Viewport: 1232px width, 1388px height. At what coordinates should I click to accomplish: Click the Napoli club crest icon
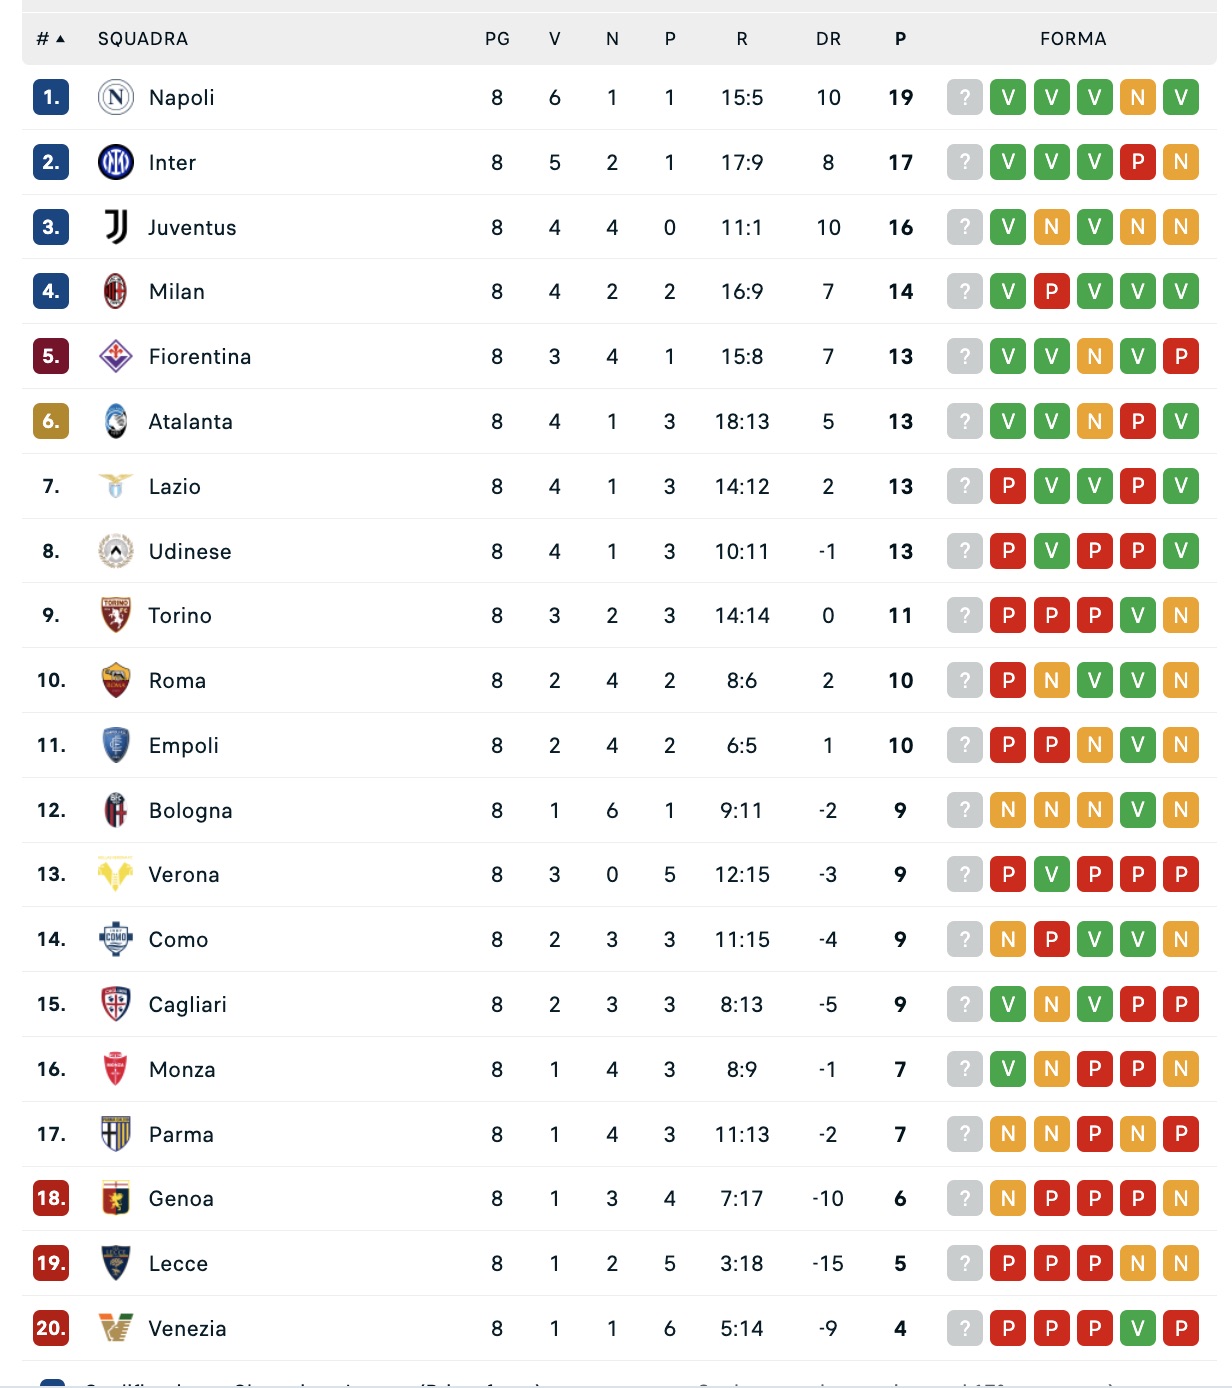pyautogui.click(x=116, y=97)
